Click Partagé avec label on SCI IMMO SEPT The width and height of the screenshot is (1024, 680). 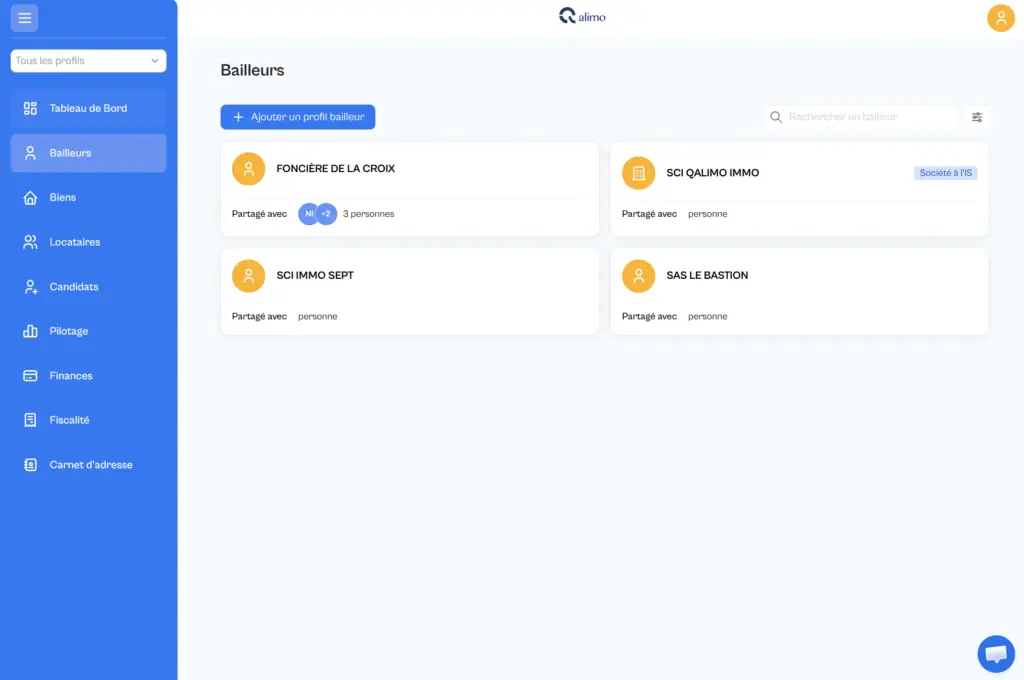259,316
